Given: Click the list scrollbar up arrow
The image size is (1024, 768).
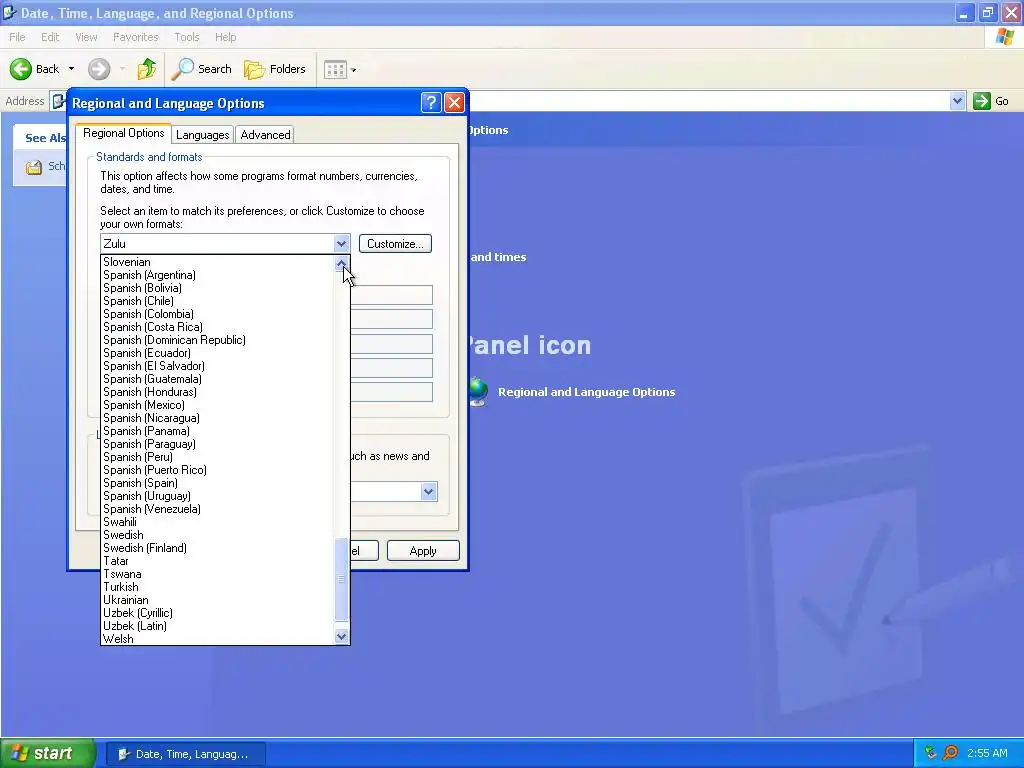Looking at the screenshot, I should click(x=341, y=264).
